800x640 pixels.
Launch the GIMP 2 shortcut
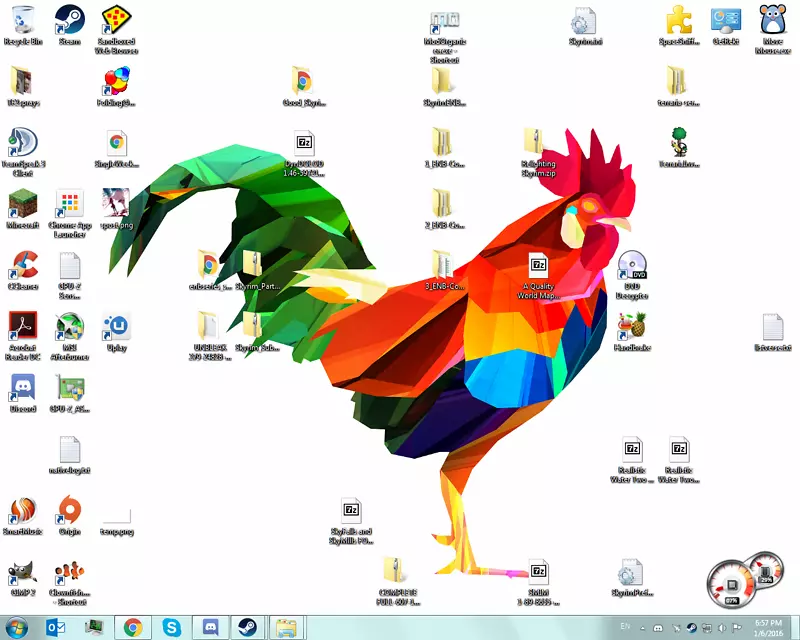22,573
